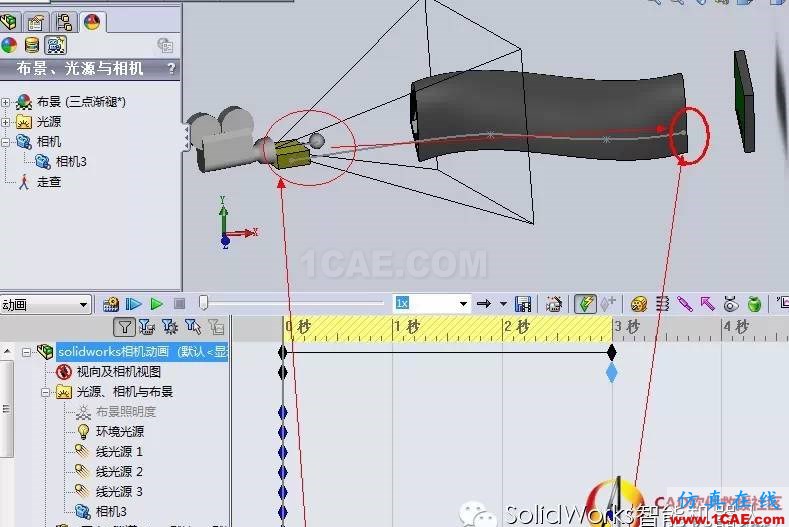Click the Motor icon

pos(639,304)
